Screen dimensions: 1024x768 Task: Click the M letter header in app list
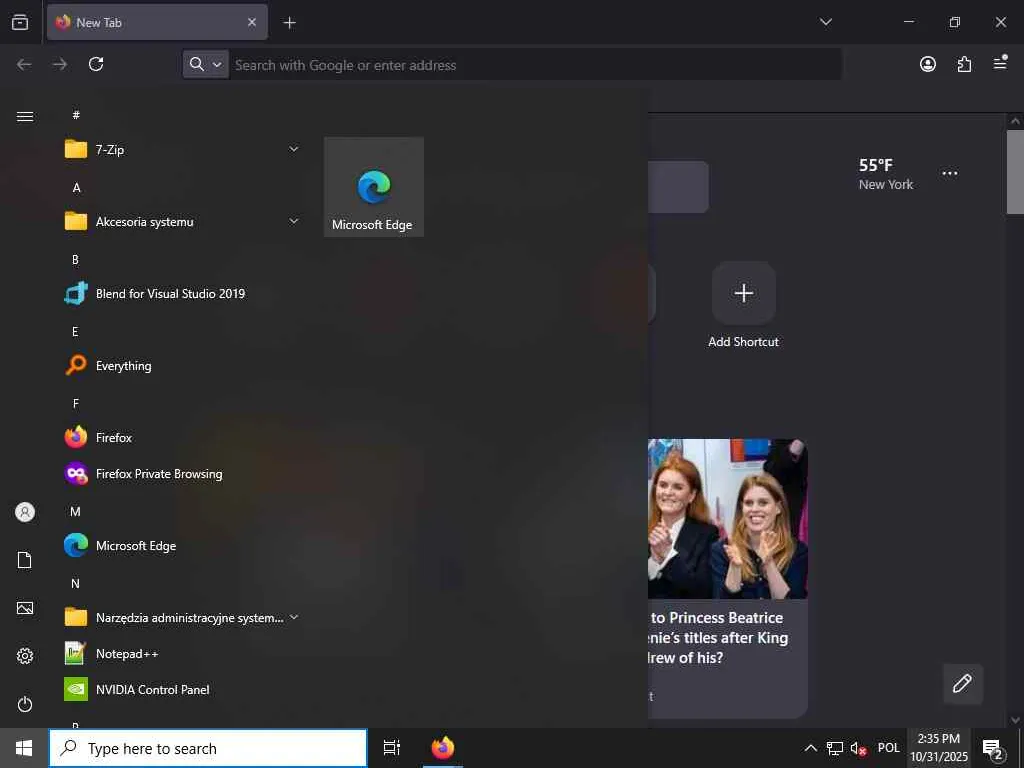[76, 511]
